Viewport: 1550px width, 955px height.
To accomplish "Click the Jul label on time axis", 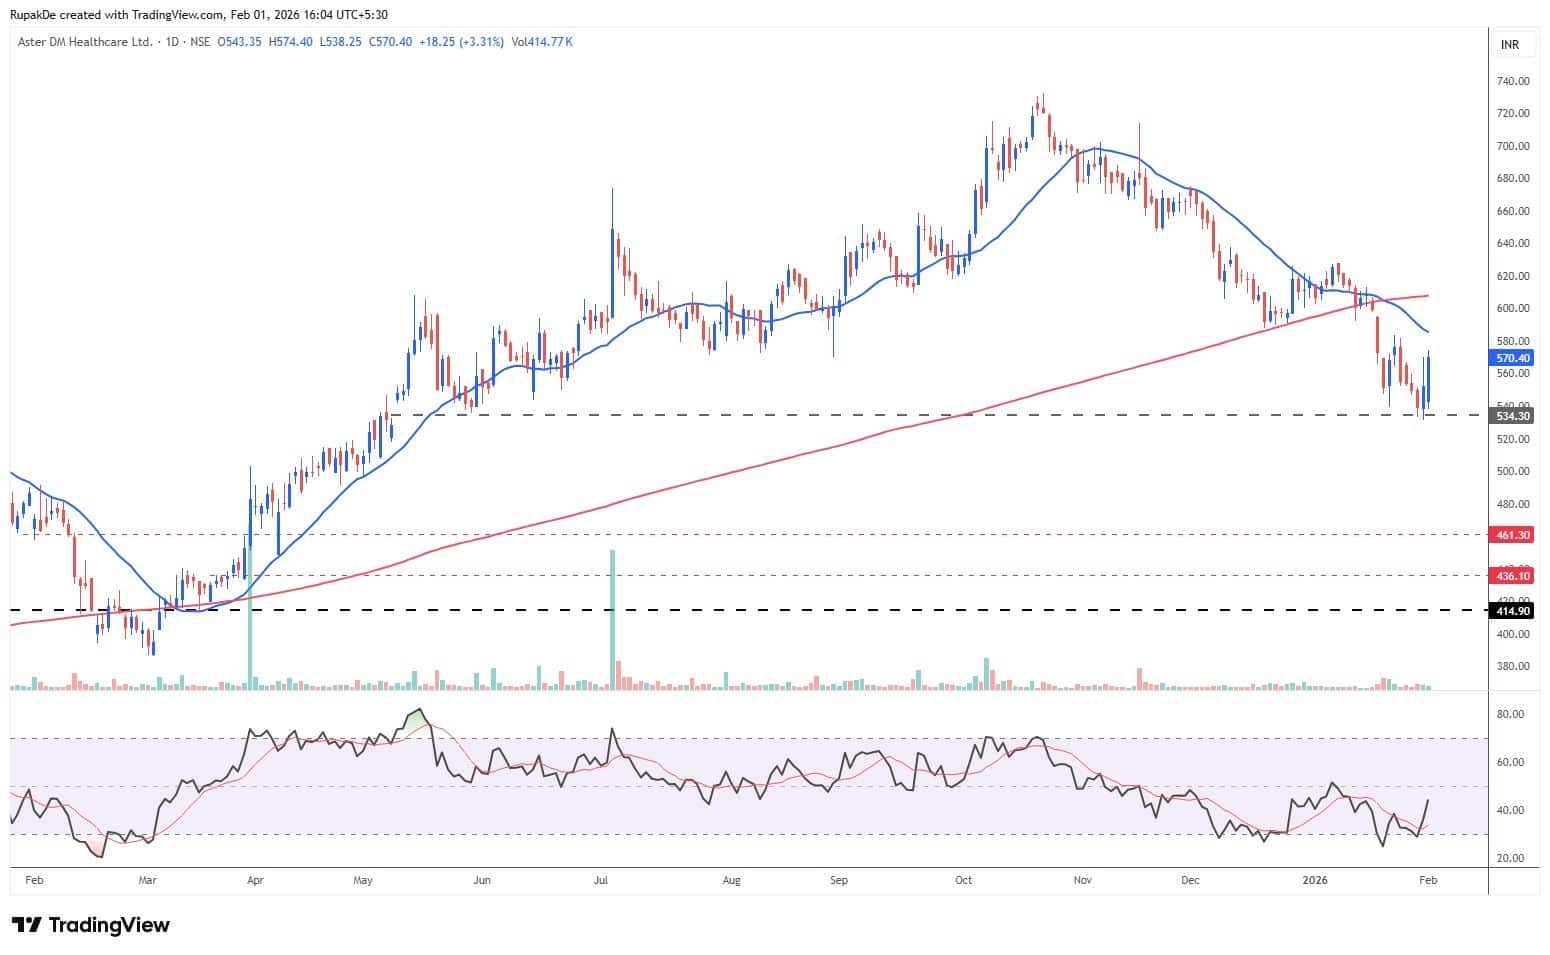I will [x=601, y=881].
